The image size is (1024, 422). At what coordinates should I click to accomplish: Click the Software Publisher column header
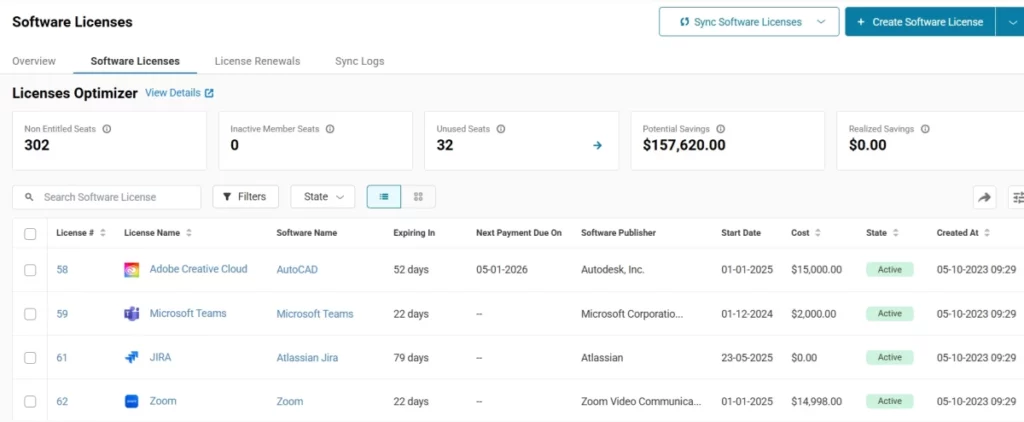click(x=618, y=233)
